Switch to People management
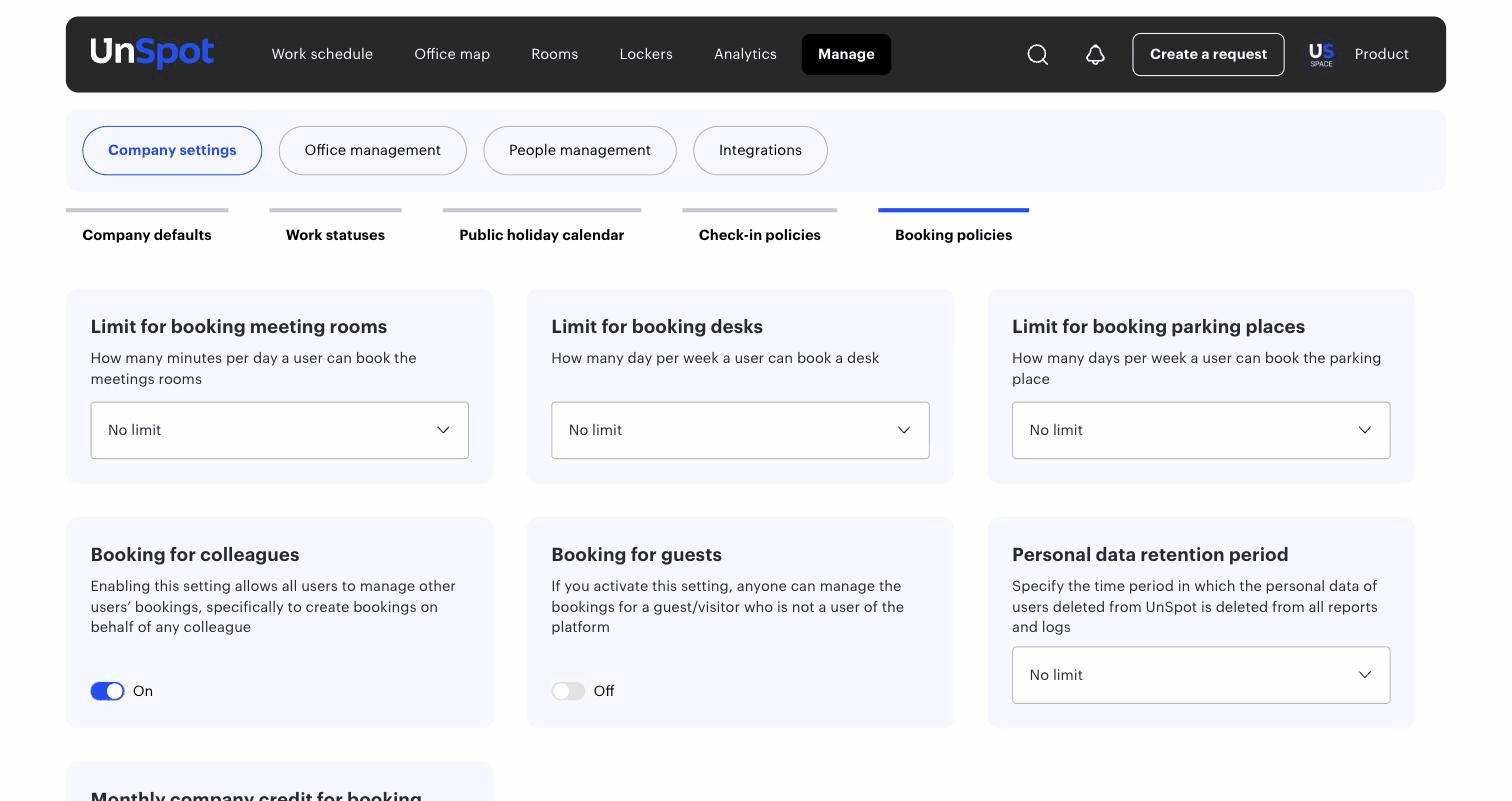Screen dimensions: 1512x801 (x=580, y=150)
